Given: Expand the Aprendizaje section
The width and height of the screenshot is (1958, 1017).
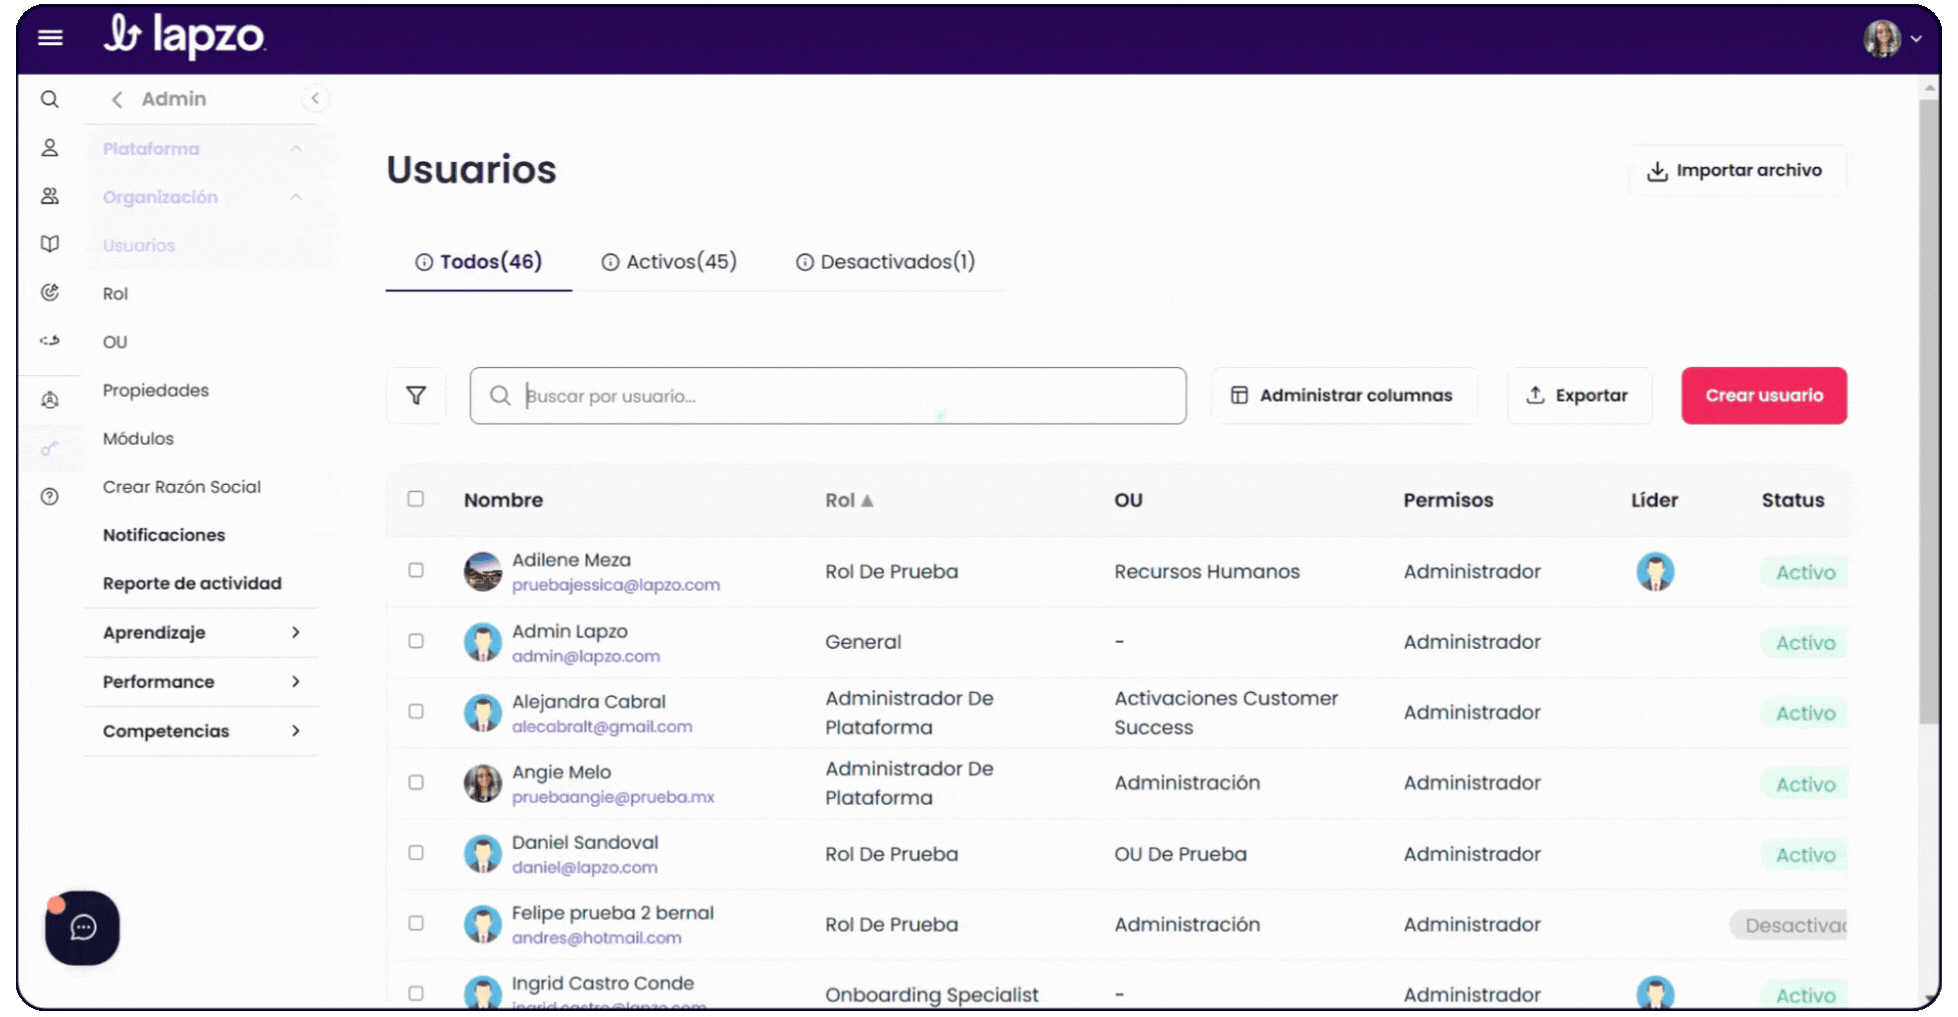Looking at the screenshot, I should pyautogui.click(x=200, y=632).
